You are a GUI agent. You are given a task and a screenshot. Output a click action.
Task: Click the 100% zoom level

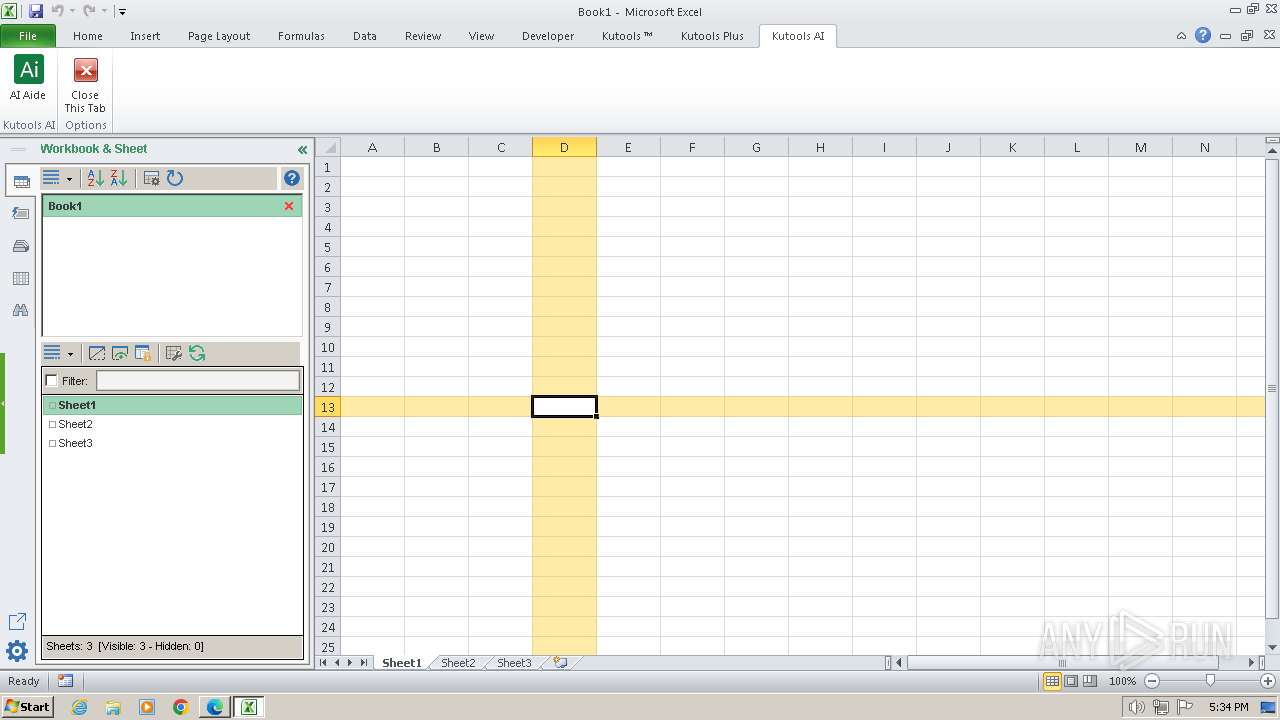(x=1122, y=681)
